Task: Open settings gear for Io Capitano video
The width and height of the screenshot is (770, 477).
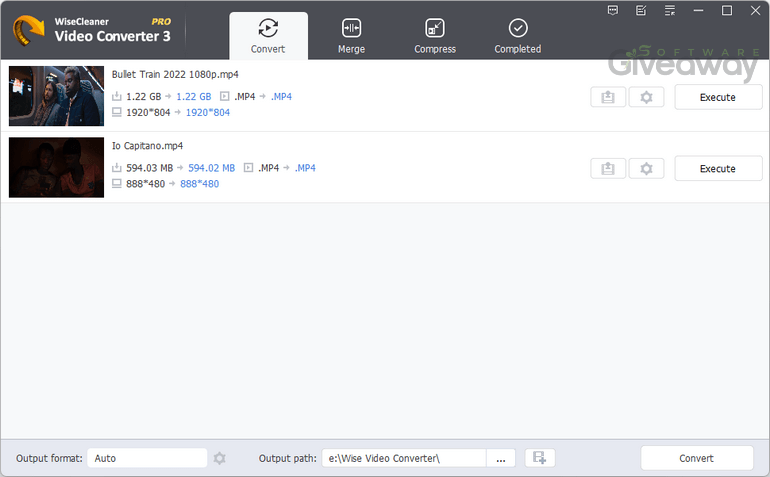Action: click(x=646, y=169)
